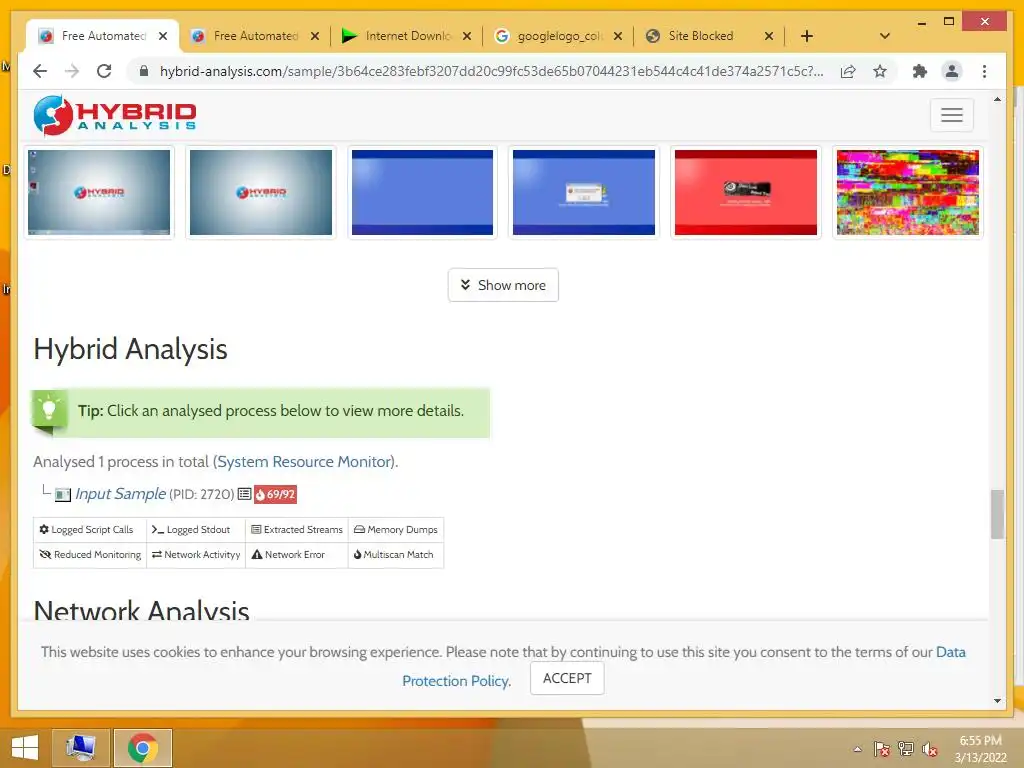The image size is (1024, 768).
Task: Share this page via share icon
Action: tap(848, 71)
